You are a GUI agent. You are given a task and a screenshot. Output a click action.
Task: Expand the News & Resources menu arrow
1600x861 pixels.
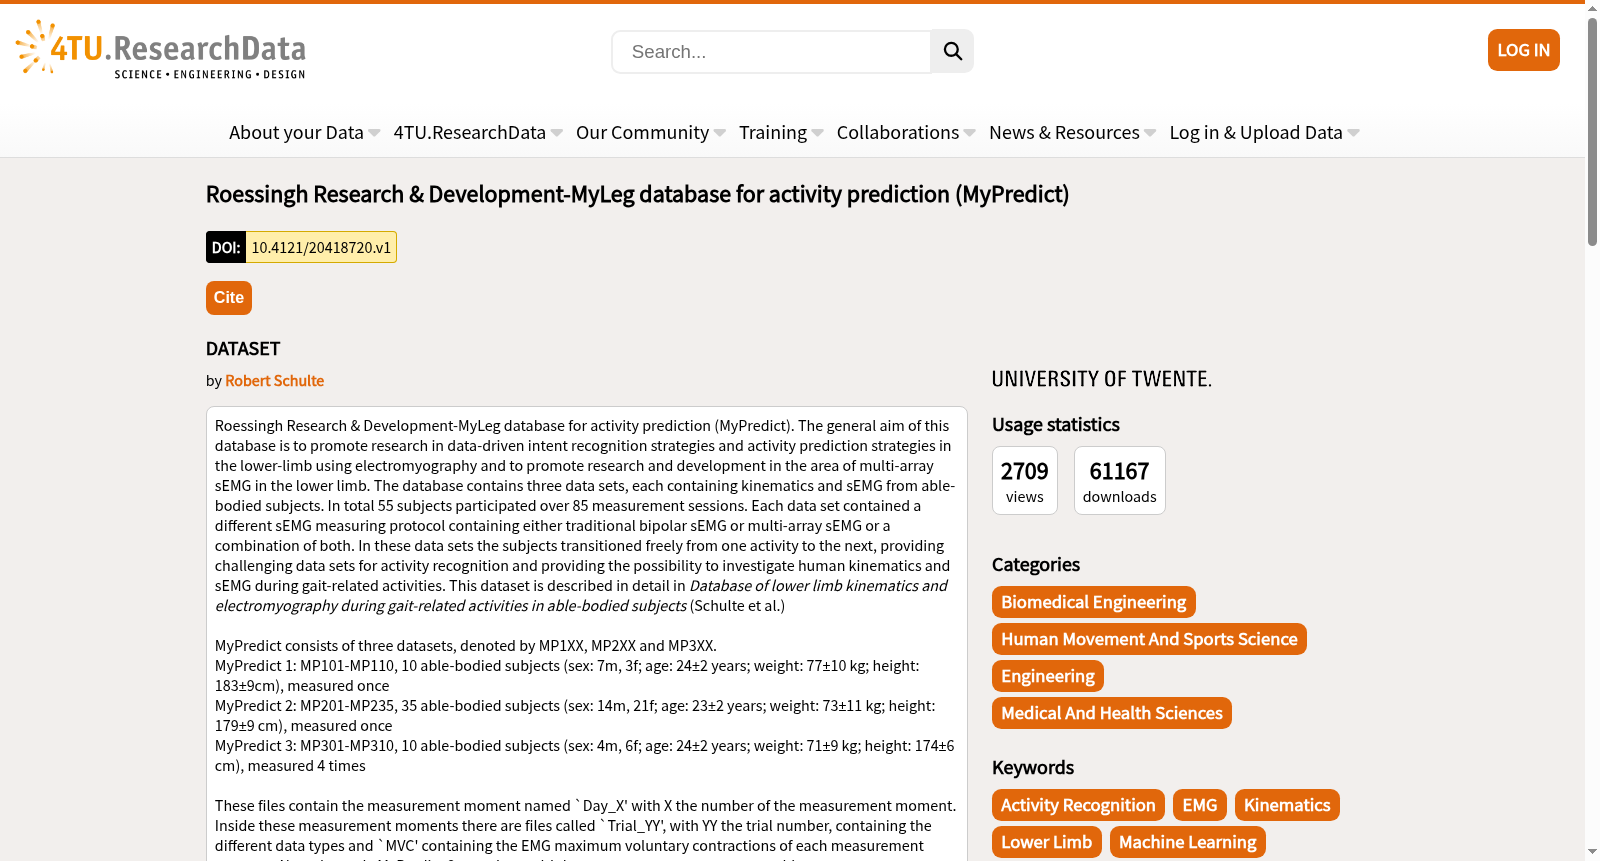pos(1150,133)
